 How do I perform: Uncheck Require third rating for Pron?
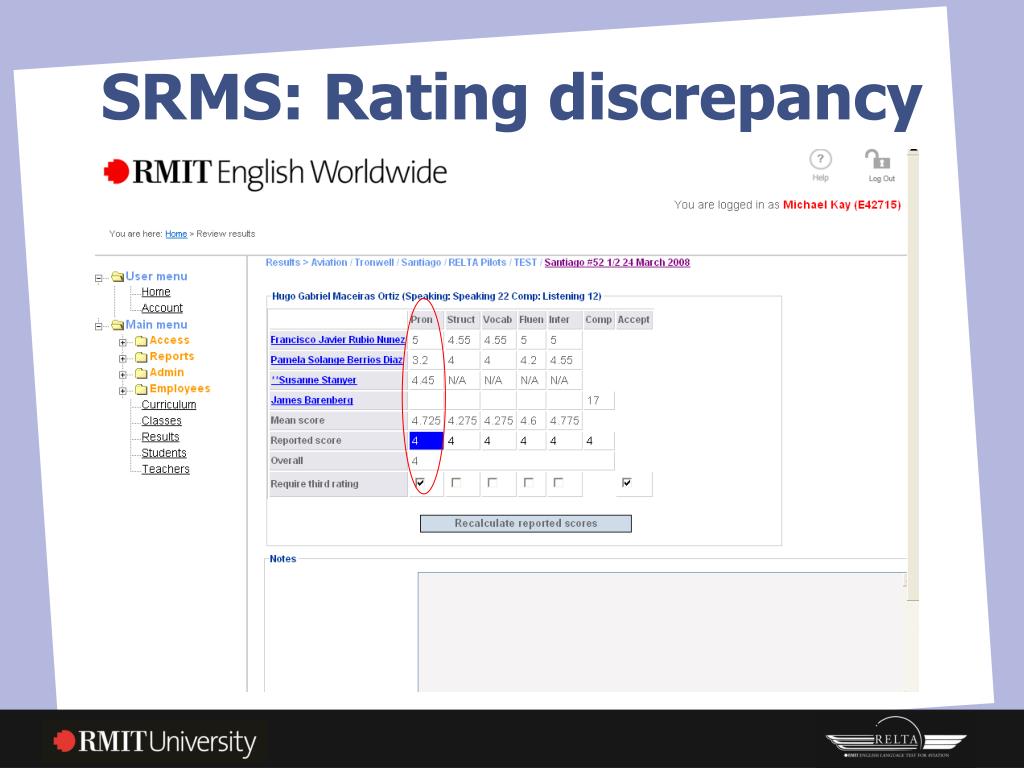[420, 483]
